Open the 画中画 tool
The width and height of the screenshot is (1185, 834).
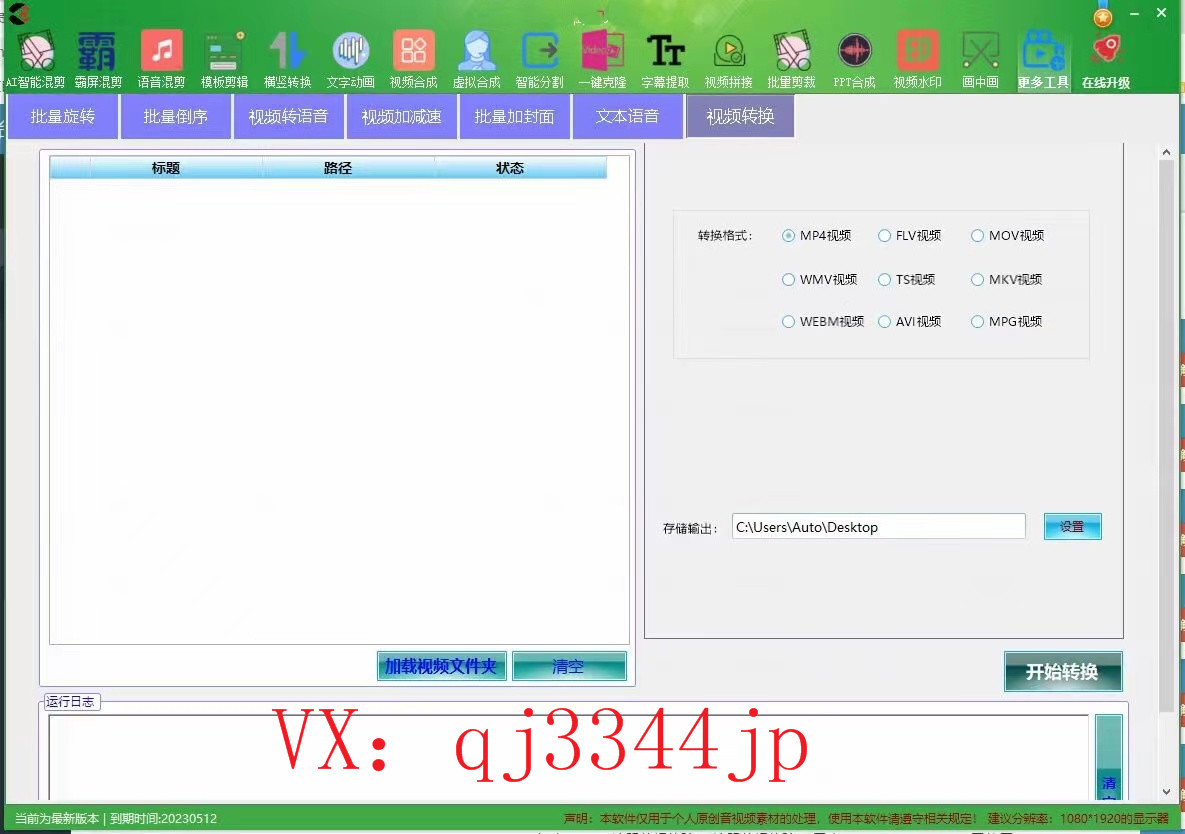pos(980,60)
